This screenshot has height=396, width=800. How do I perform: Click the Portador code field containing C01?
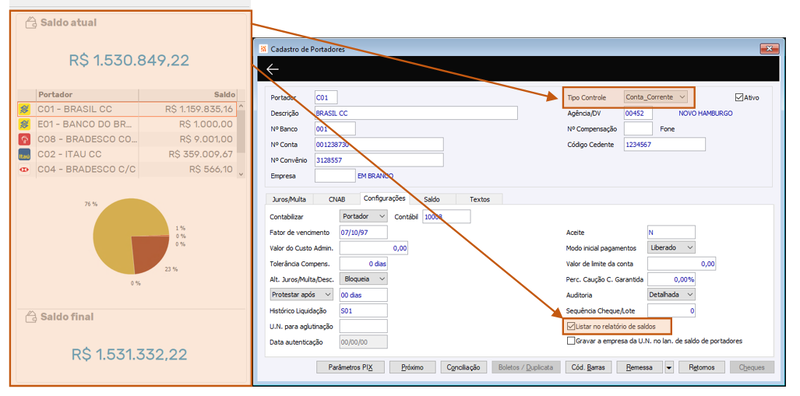click(326, 97)
